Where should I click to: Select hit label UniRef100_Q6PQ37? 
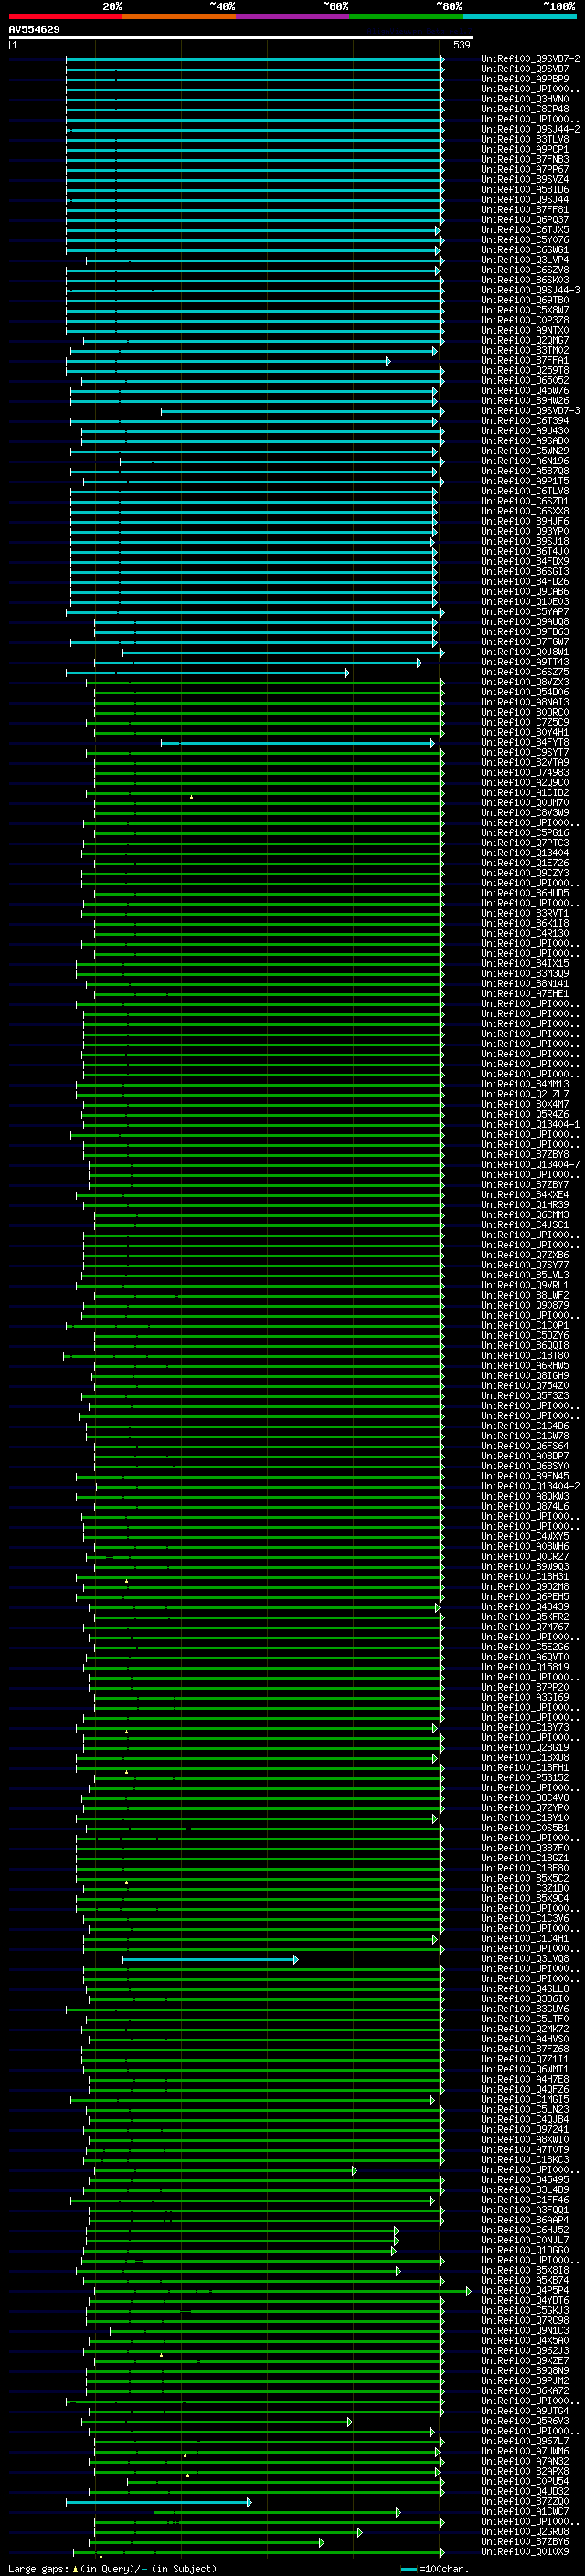point(525,220)
